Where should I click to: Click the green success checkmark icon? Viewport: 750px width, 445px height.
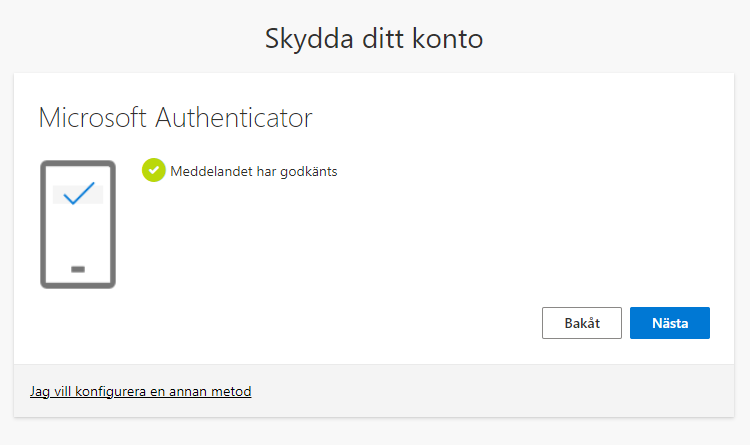[154, 170]
